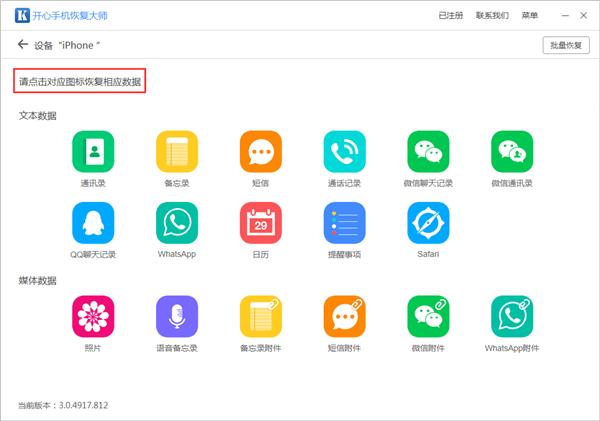600x421 pixels.
Task: Open 语音备忘录 voice memos icon
Action: pos(177,315)
